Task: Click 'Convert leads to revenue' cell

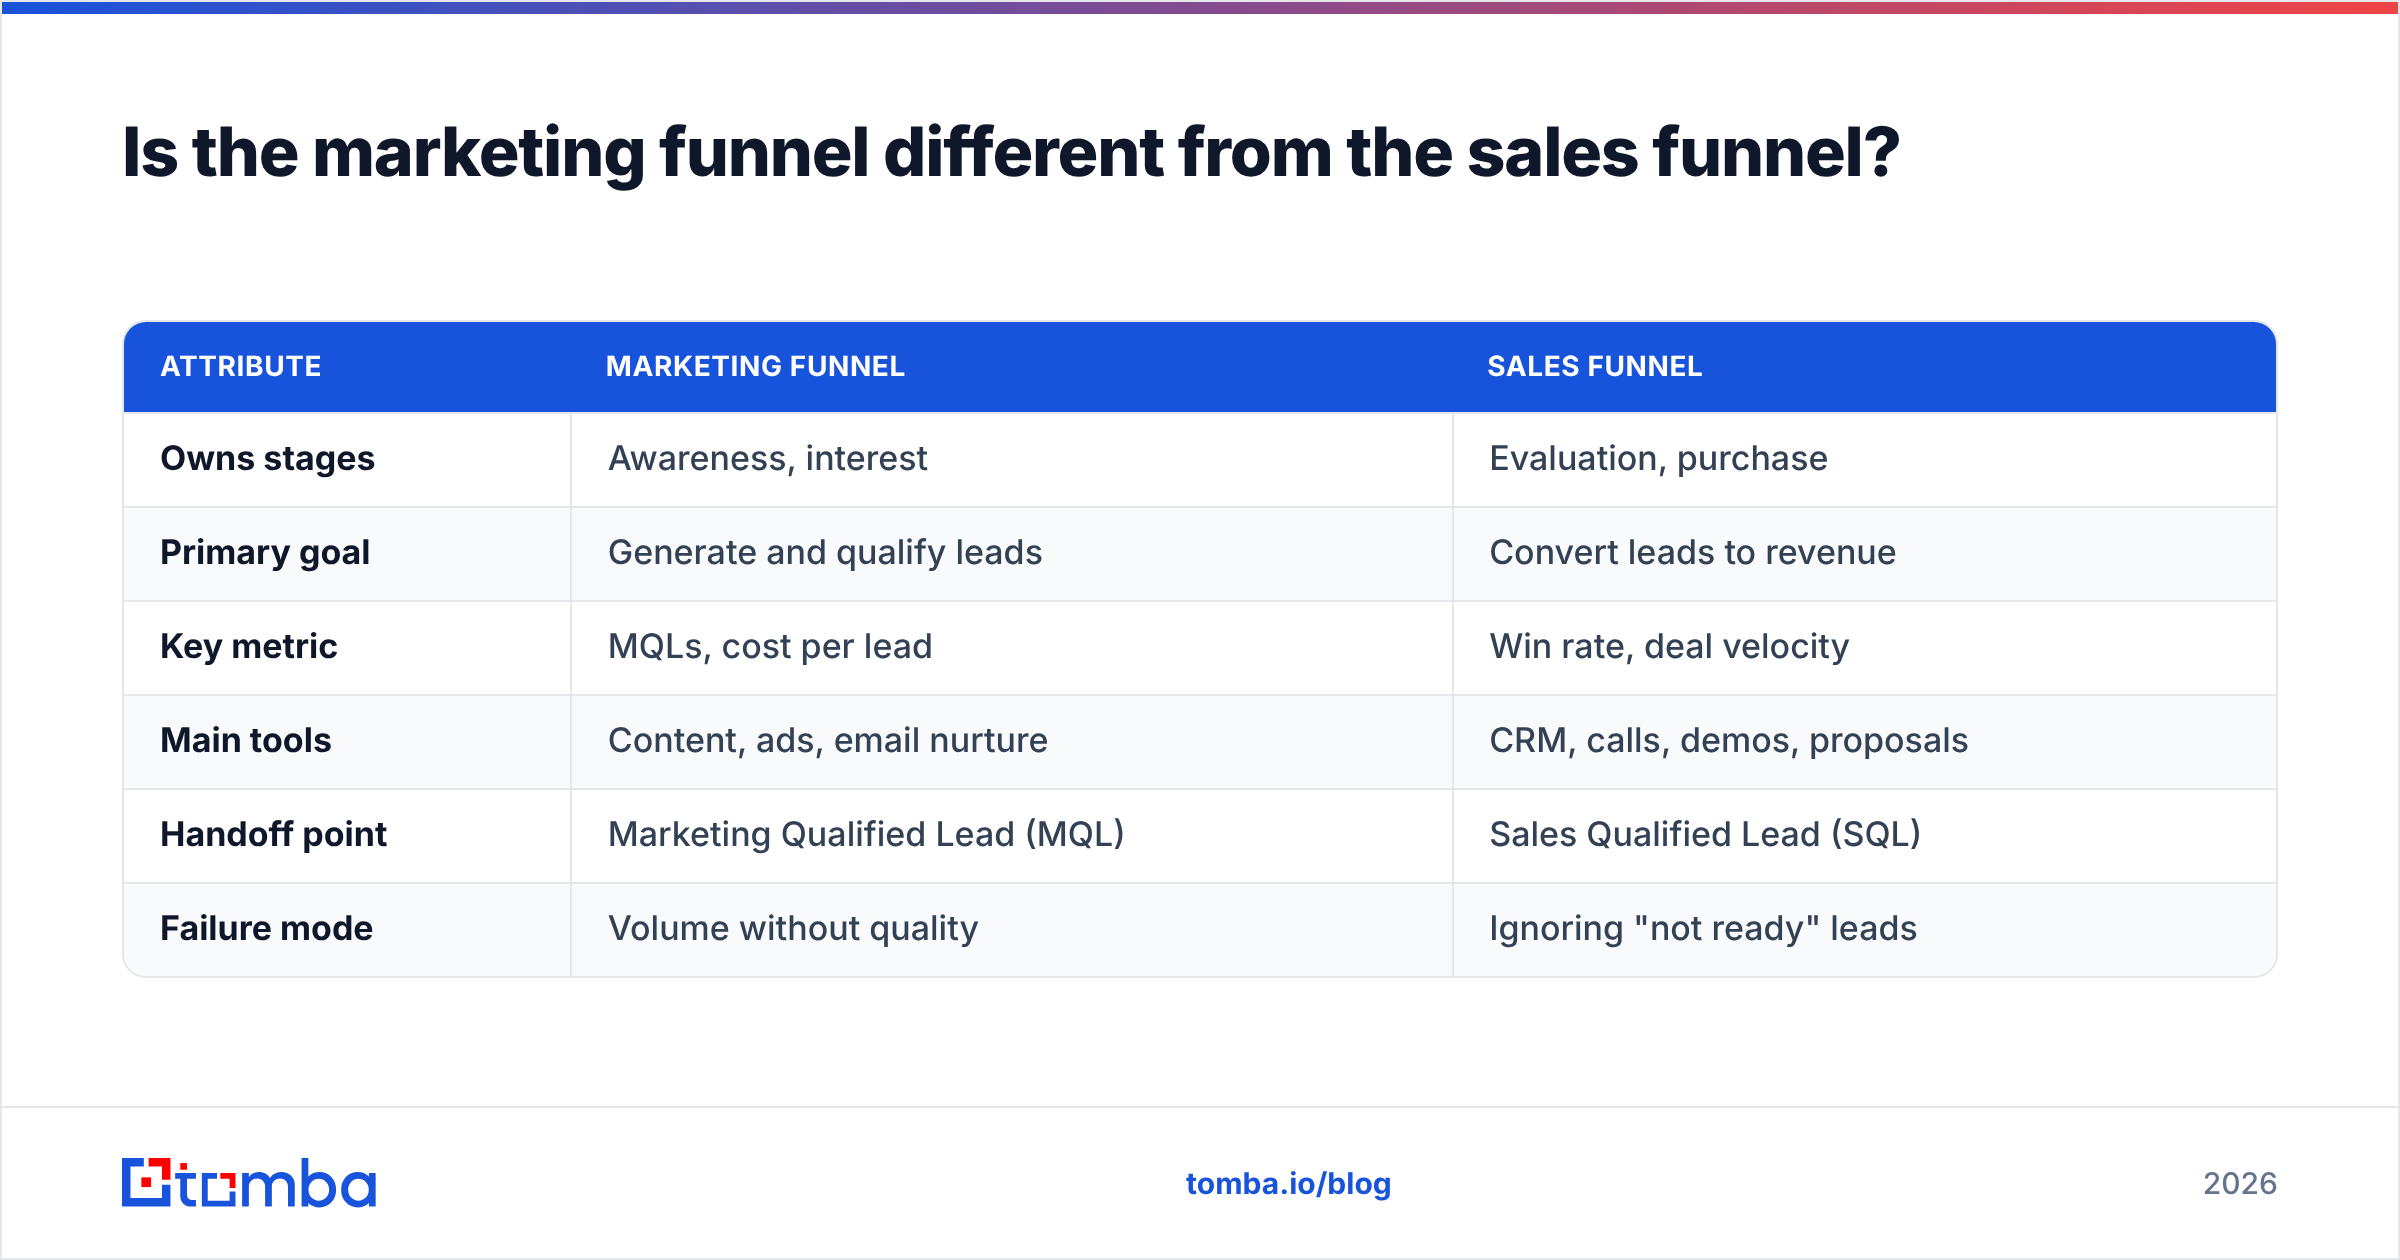Action: click(x=1864, y=553)
